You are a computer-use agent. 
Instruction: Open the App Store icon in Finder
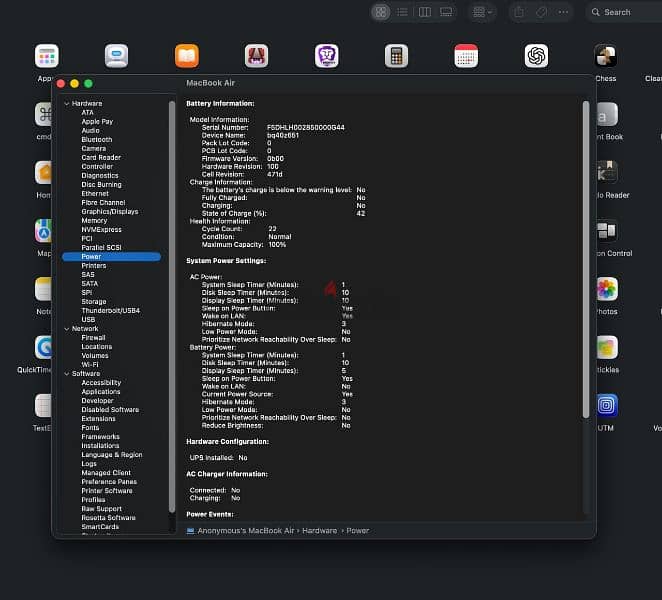46,56
